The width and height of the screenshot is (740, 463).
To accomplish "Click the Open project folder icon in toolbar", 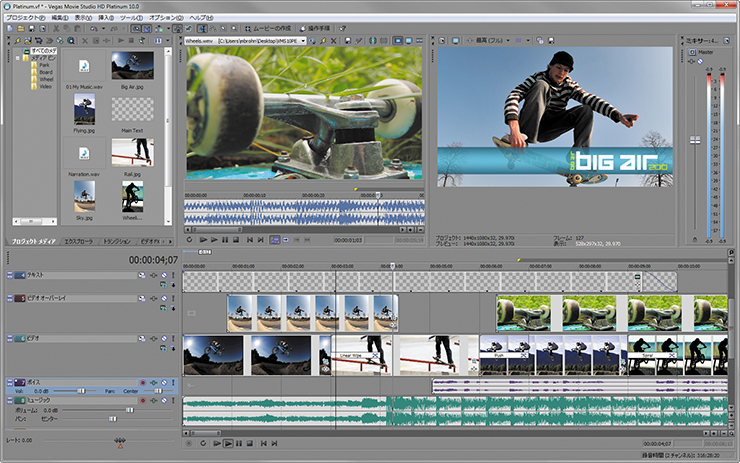I will [20, 29].
